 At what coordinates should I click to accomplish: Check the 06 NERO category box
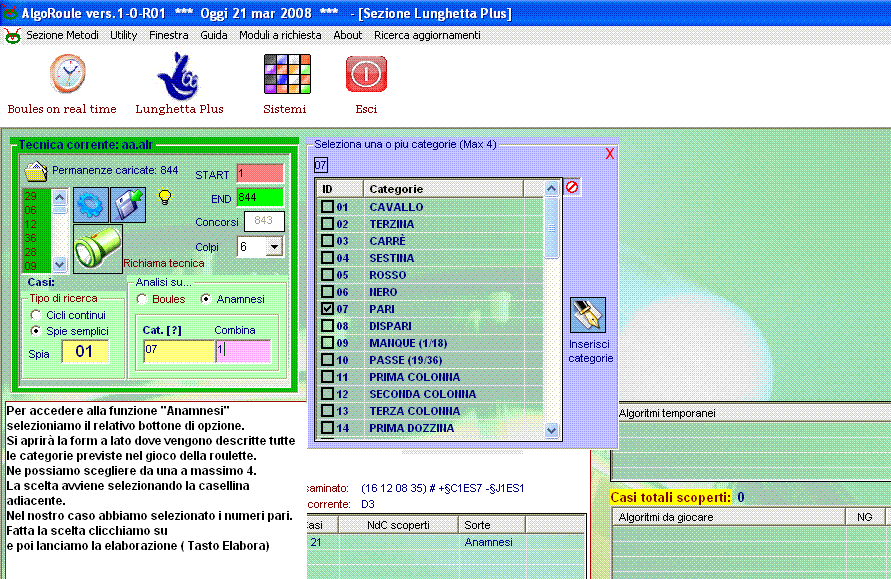pyautogui.click(x=327, y=291)
